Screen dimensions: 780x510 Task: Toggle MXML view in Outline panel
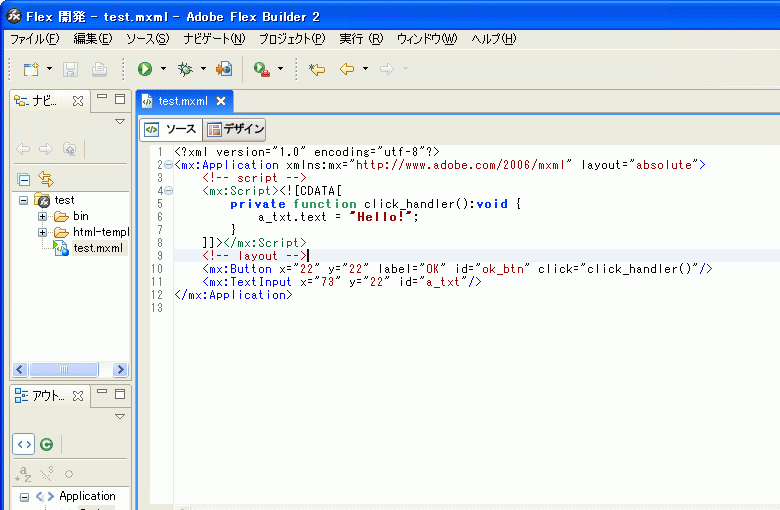point(24,444)
